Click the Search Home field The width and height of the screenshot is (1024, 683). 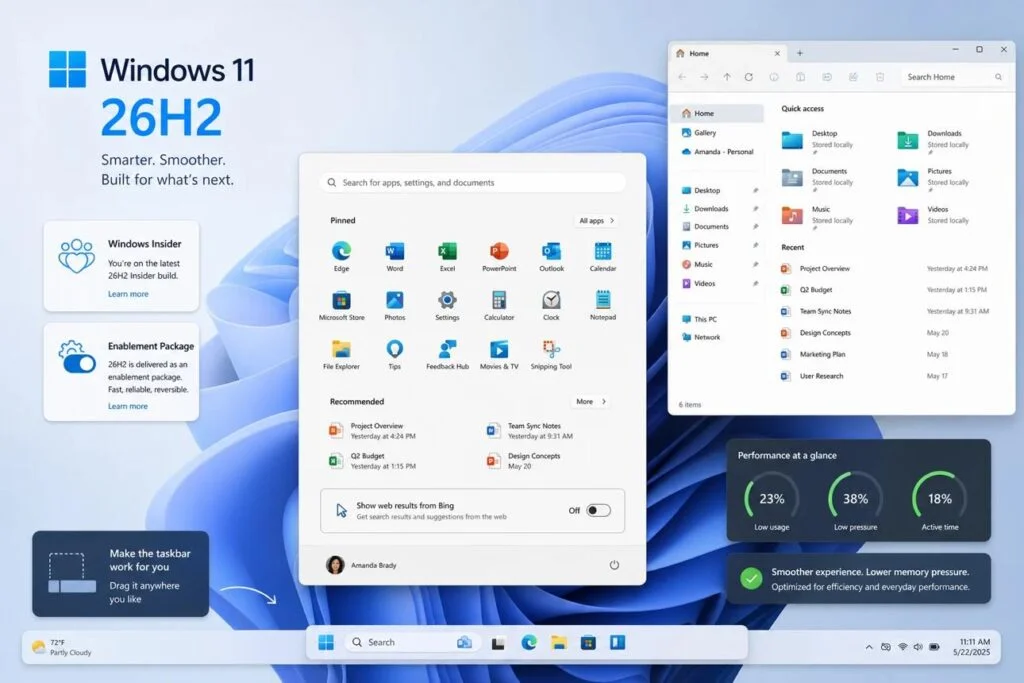coord(953,77)
